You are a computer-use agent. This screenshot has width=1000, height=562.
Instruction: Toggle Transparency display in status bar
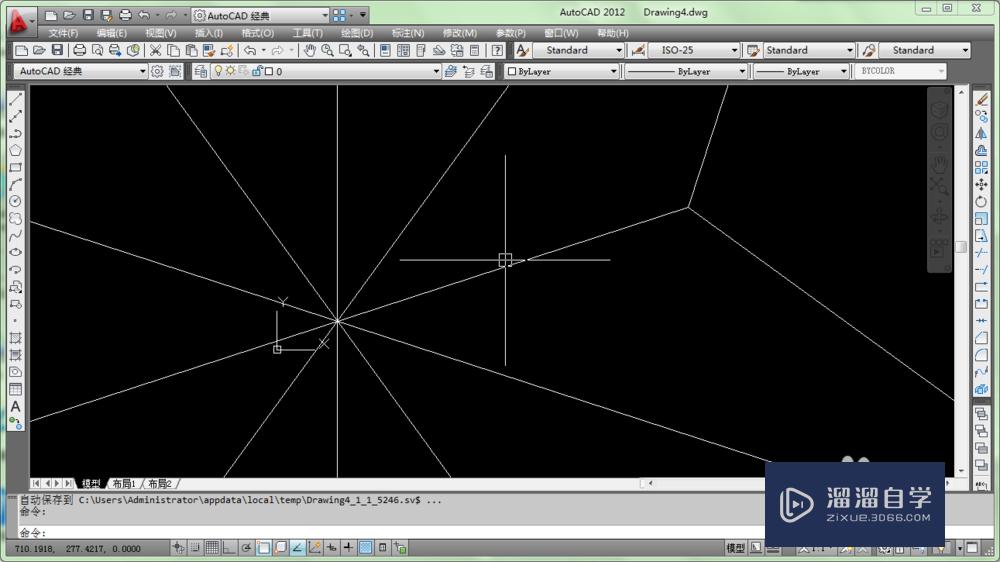tap(365, 547)
